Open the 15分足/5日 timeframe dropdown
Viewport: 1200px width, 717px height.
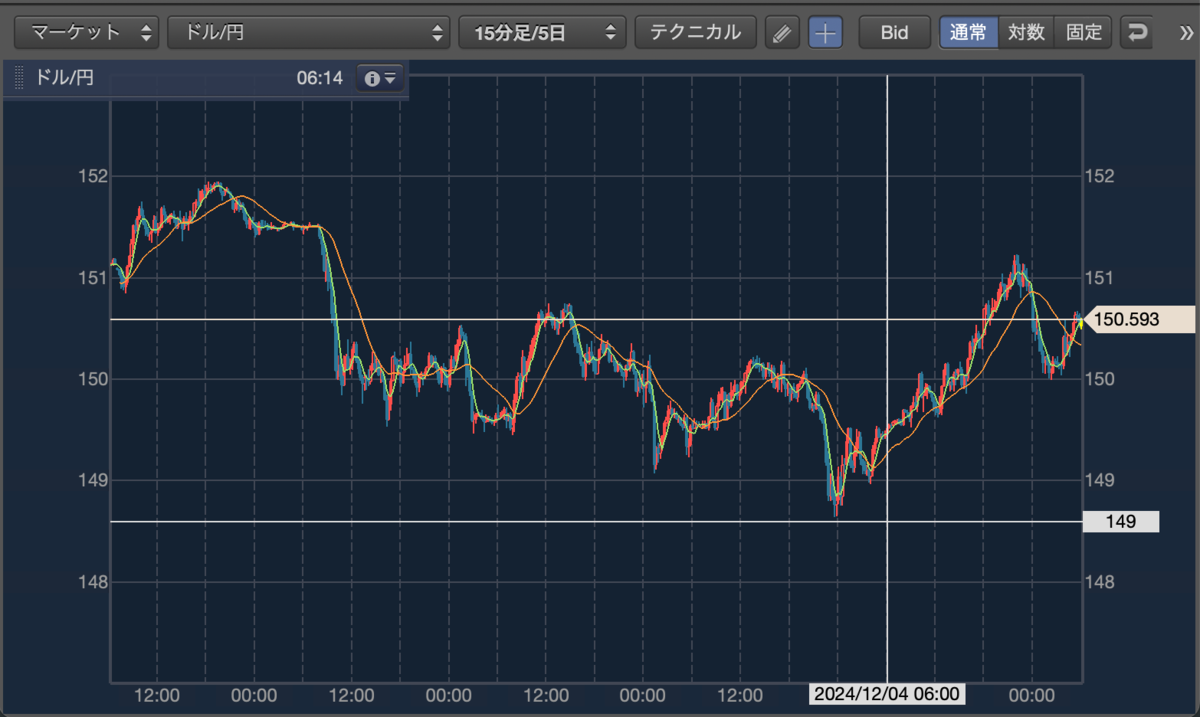(542, 33)
